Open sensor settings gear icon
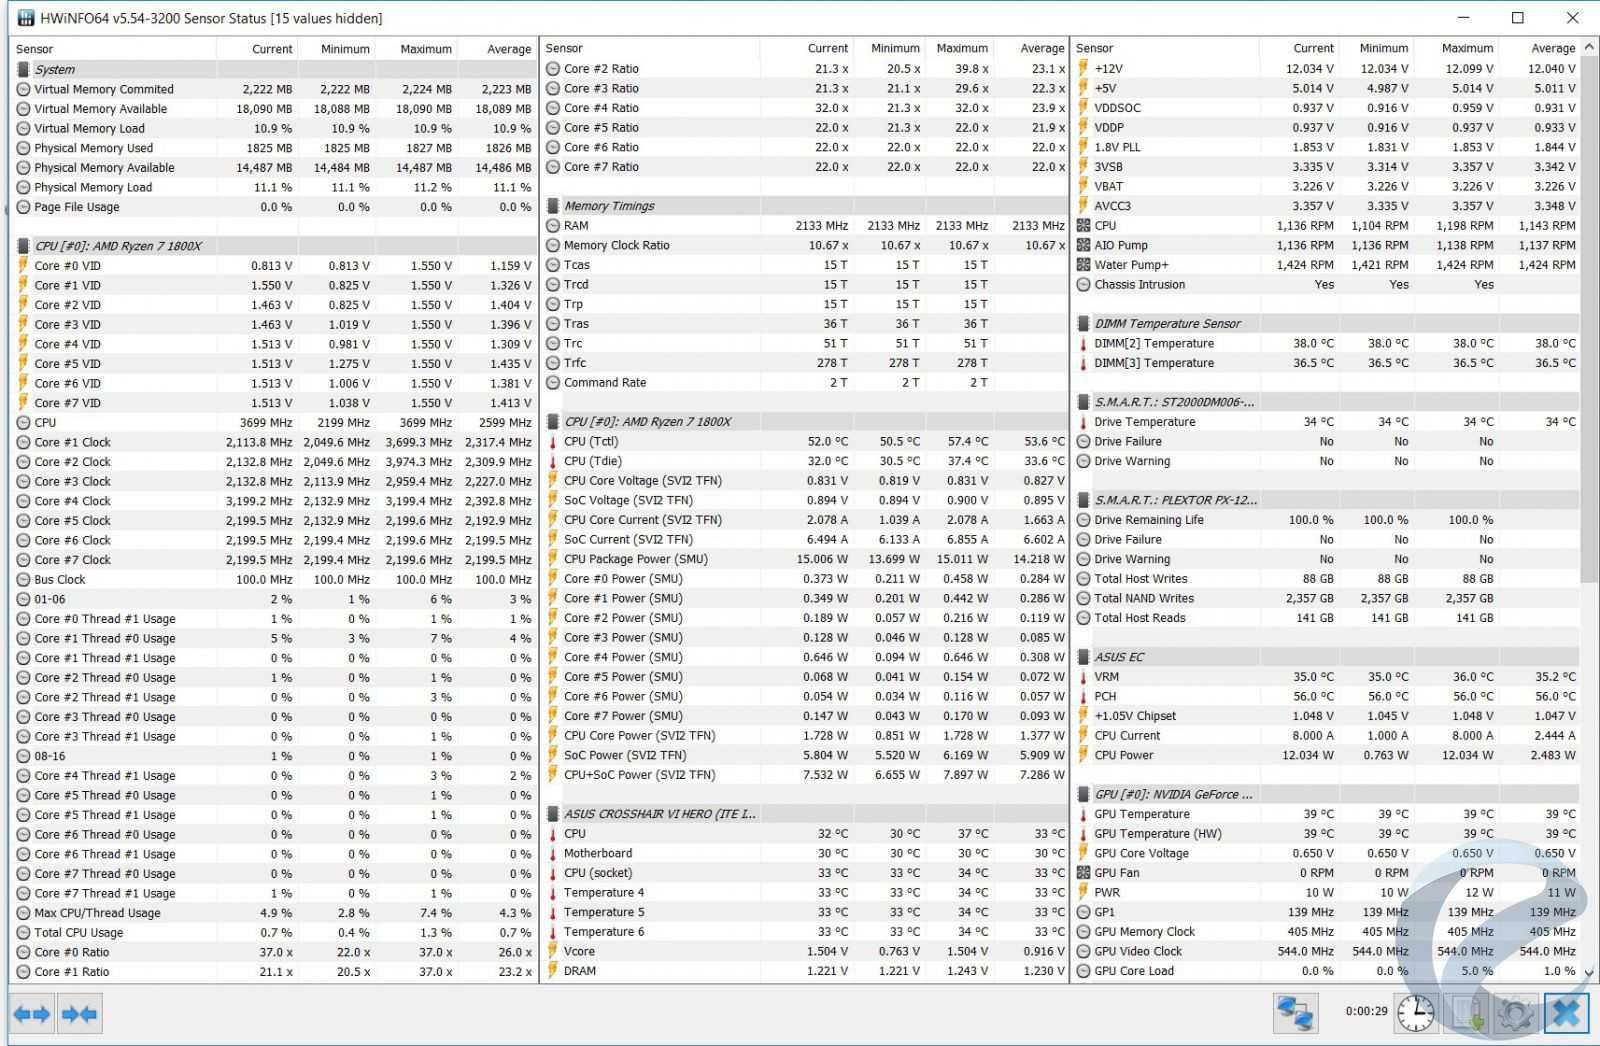This screenshot has height=1046, width=1600. (x=1516, y=1013)
